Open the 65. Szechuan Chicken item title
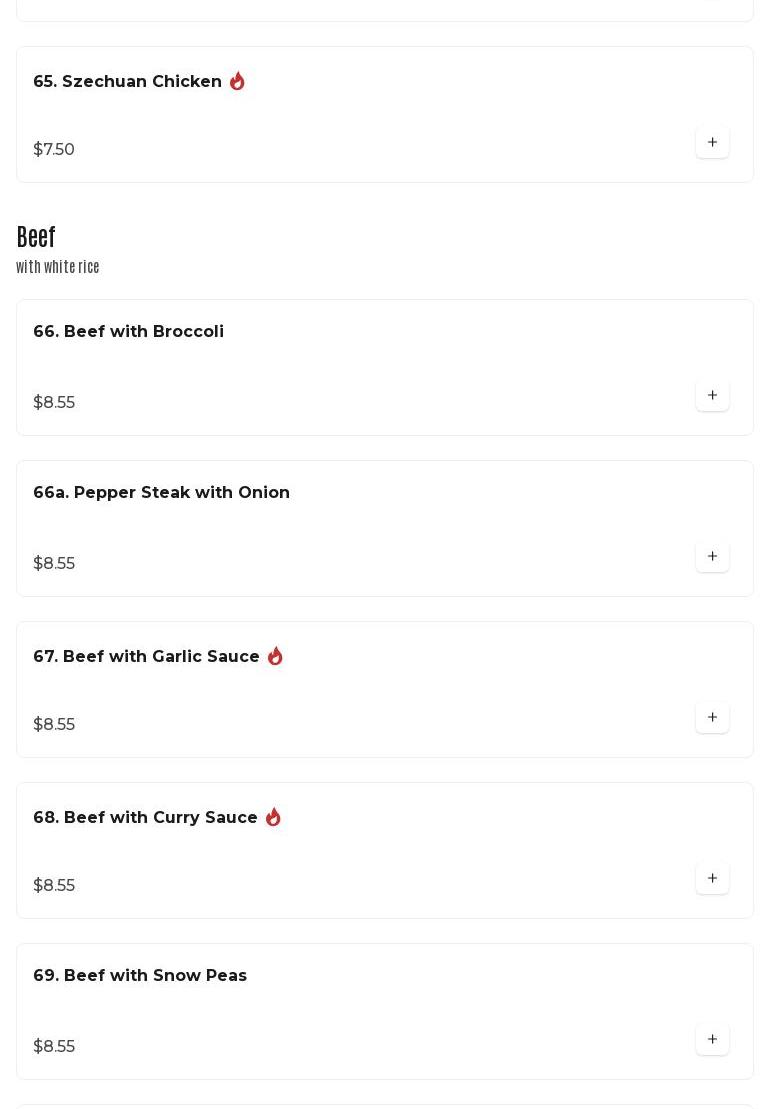The width and height of the screenshot is (770, 1109). [127, 81]
